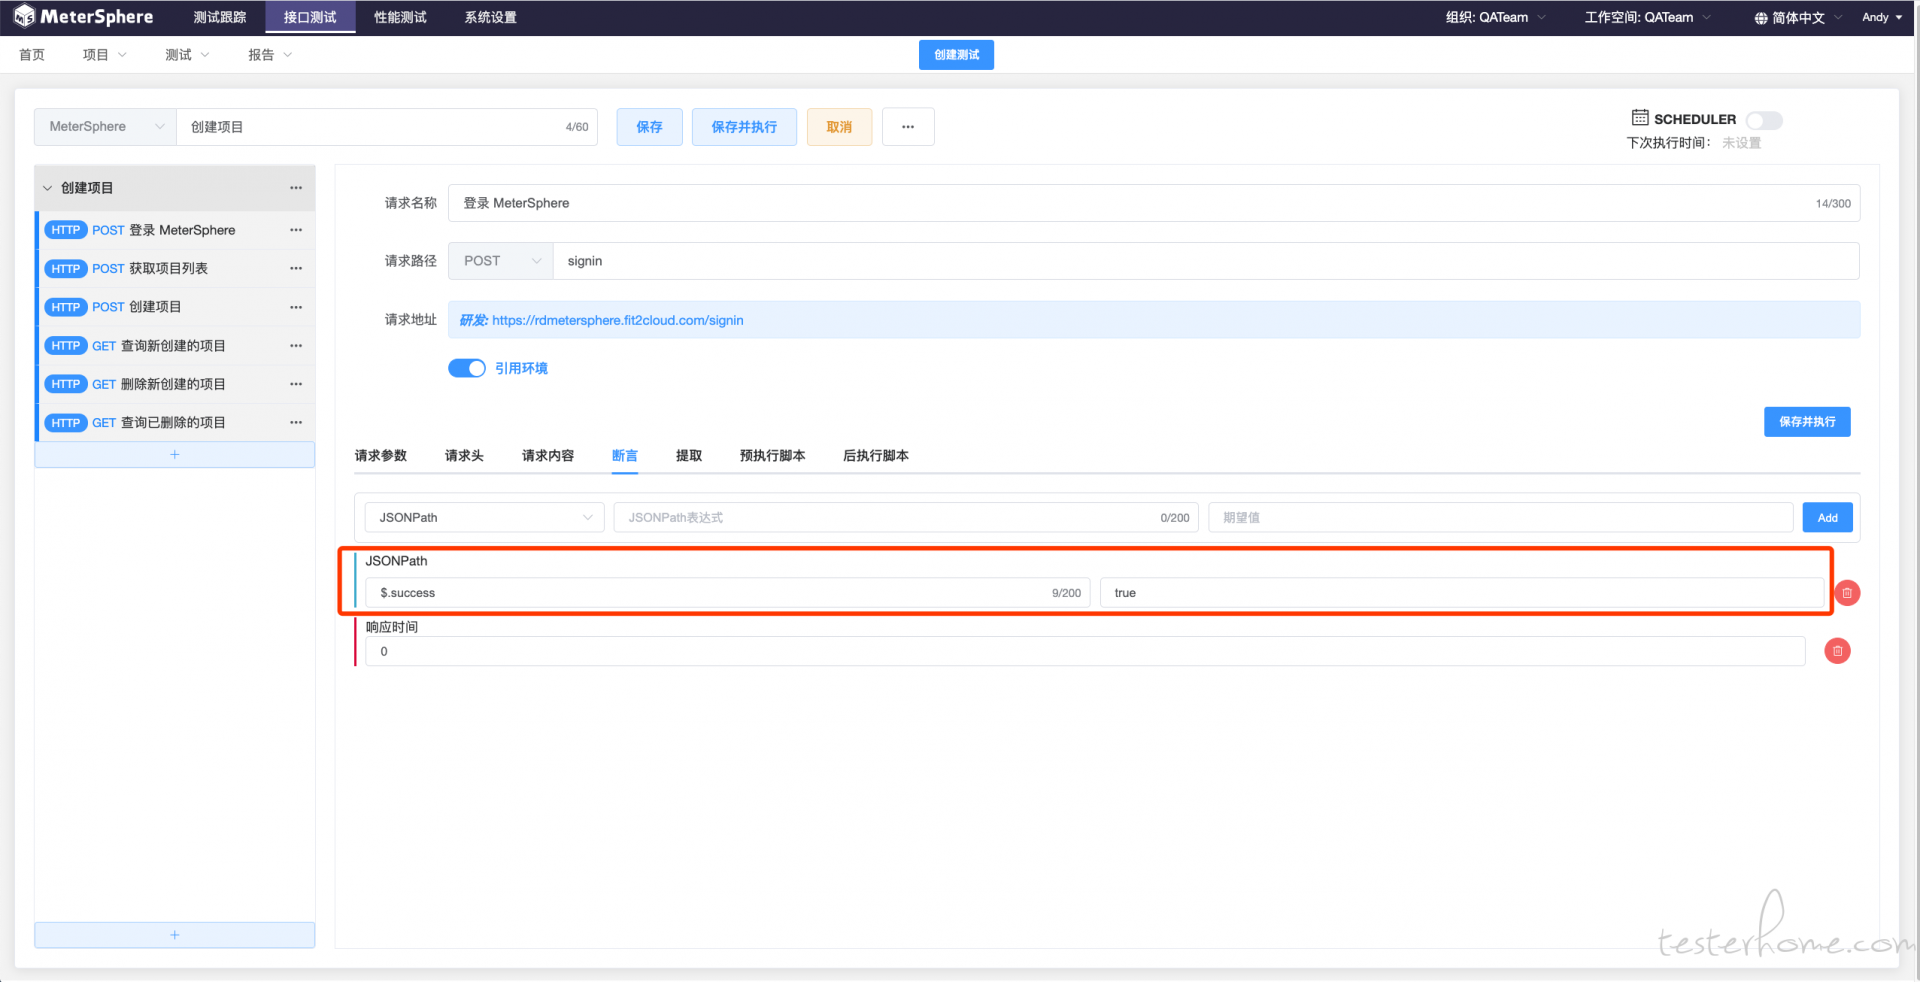Screen dimensions: 1920x982
Task: Open the MeterSphere project dropdown
Action: click(105, 127)
